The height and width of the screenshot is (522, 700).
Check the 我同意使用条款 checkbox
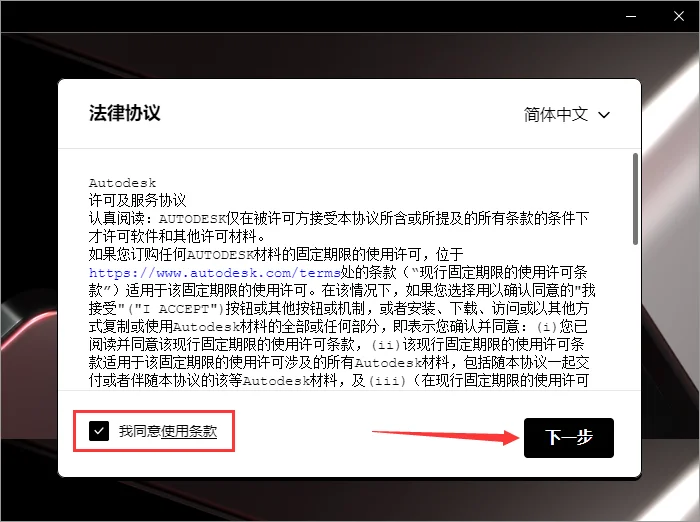click(x=99, y=431)
